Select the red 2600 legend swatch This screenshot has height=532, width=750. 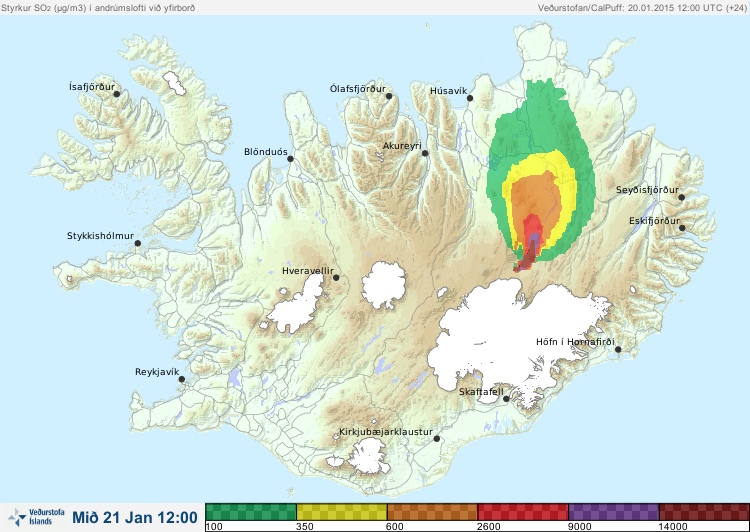coord(523,512)
